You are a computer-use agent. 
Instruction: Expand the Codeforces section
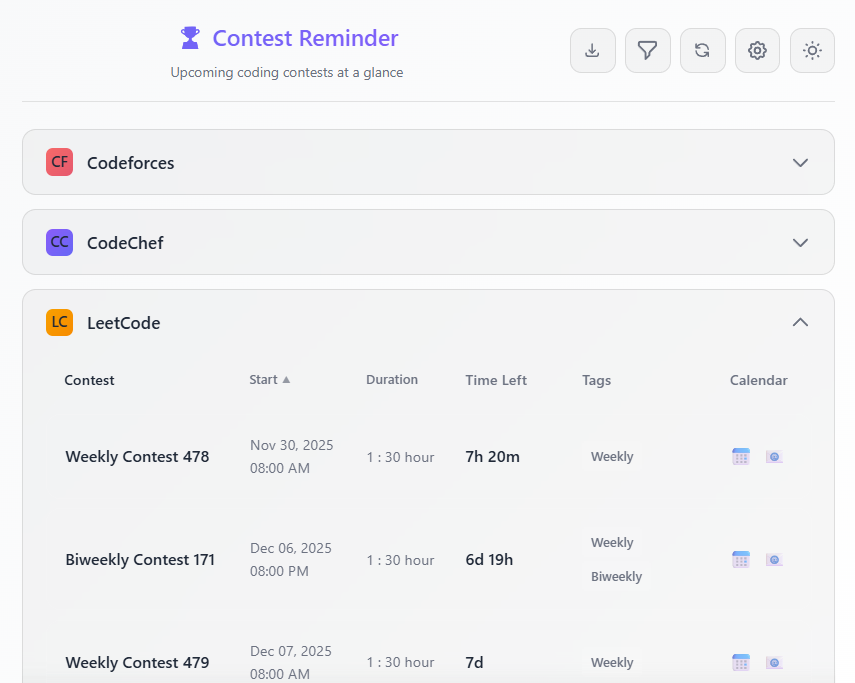tap(800, 161)
